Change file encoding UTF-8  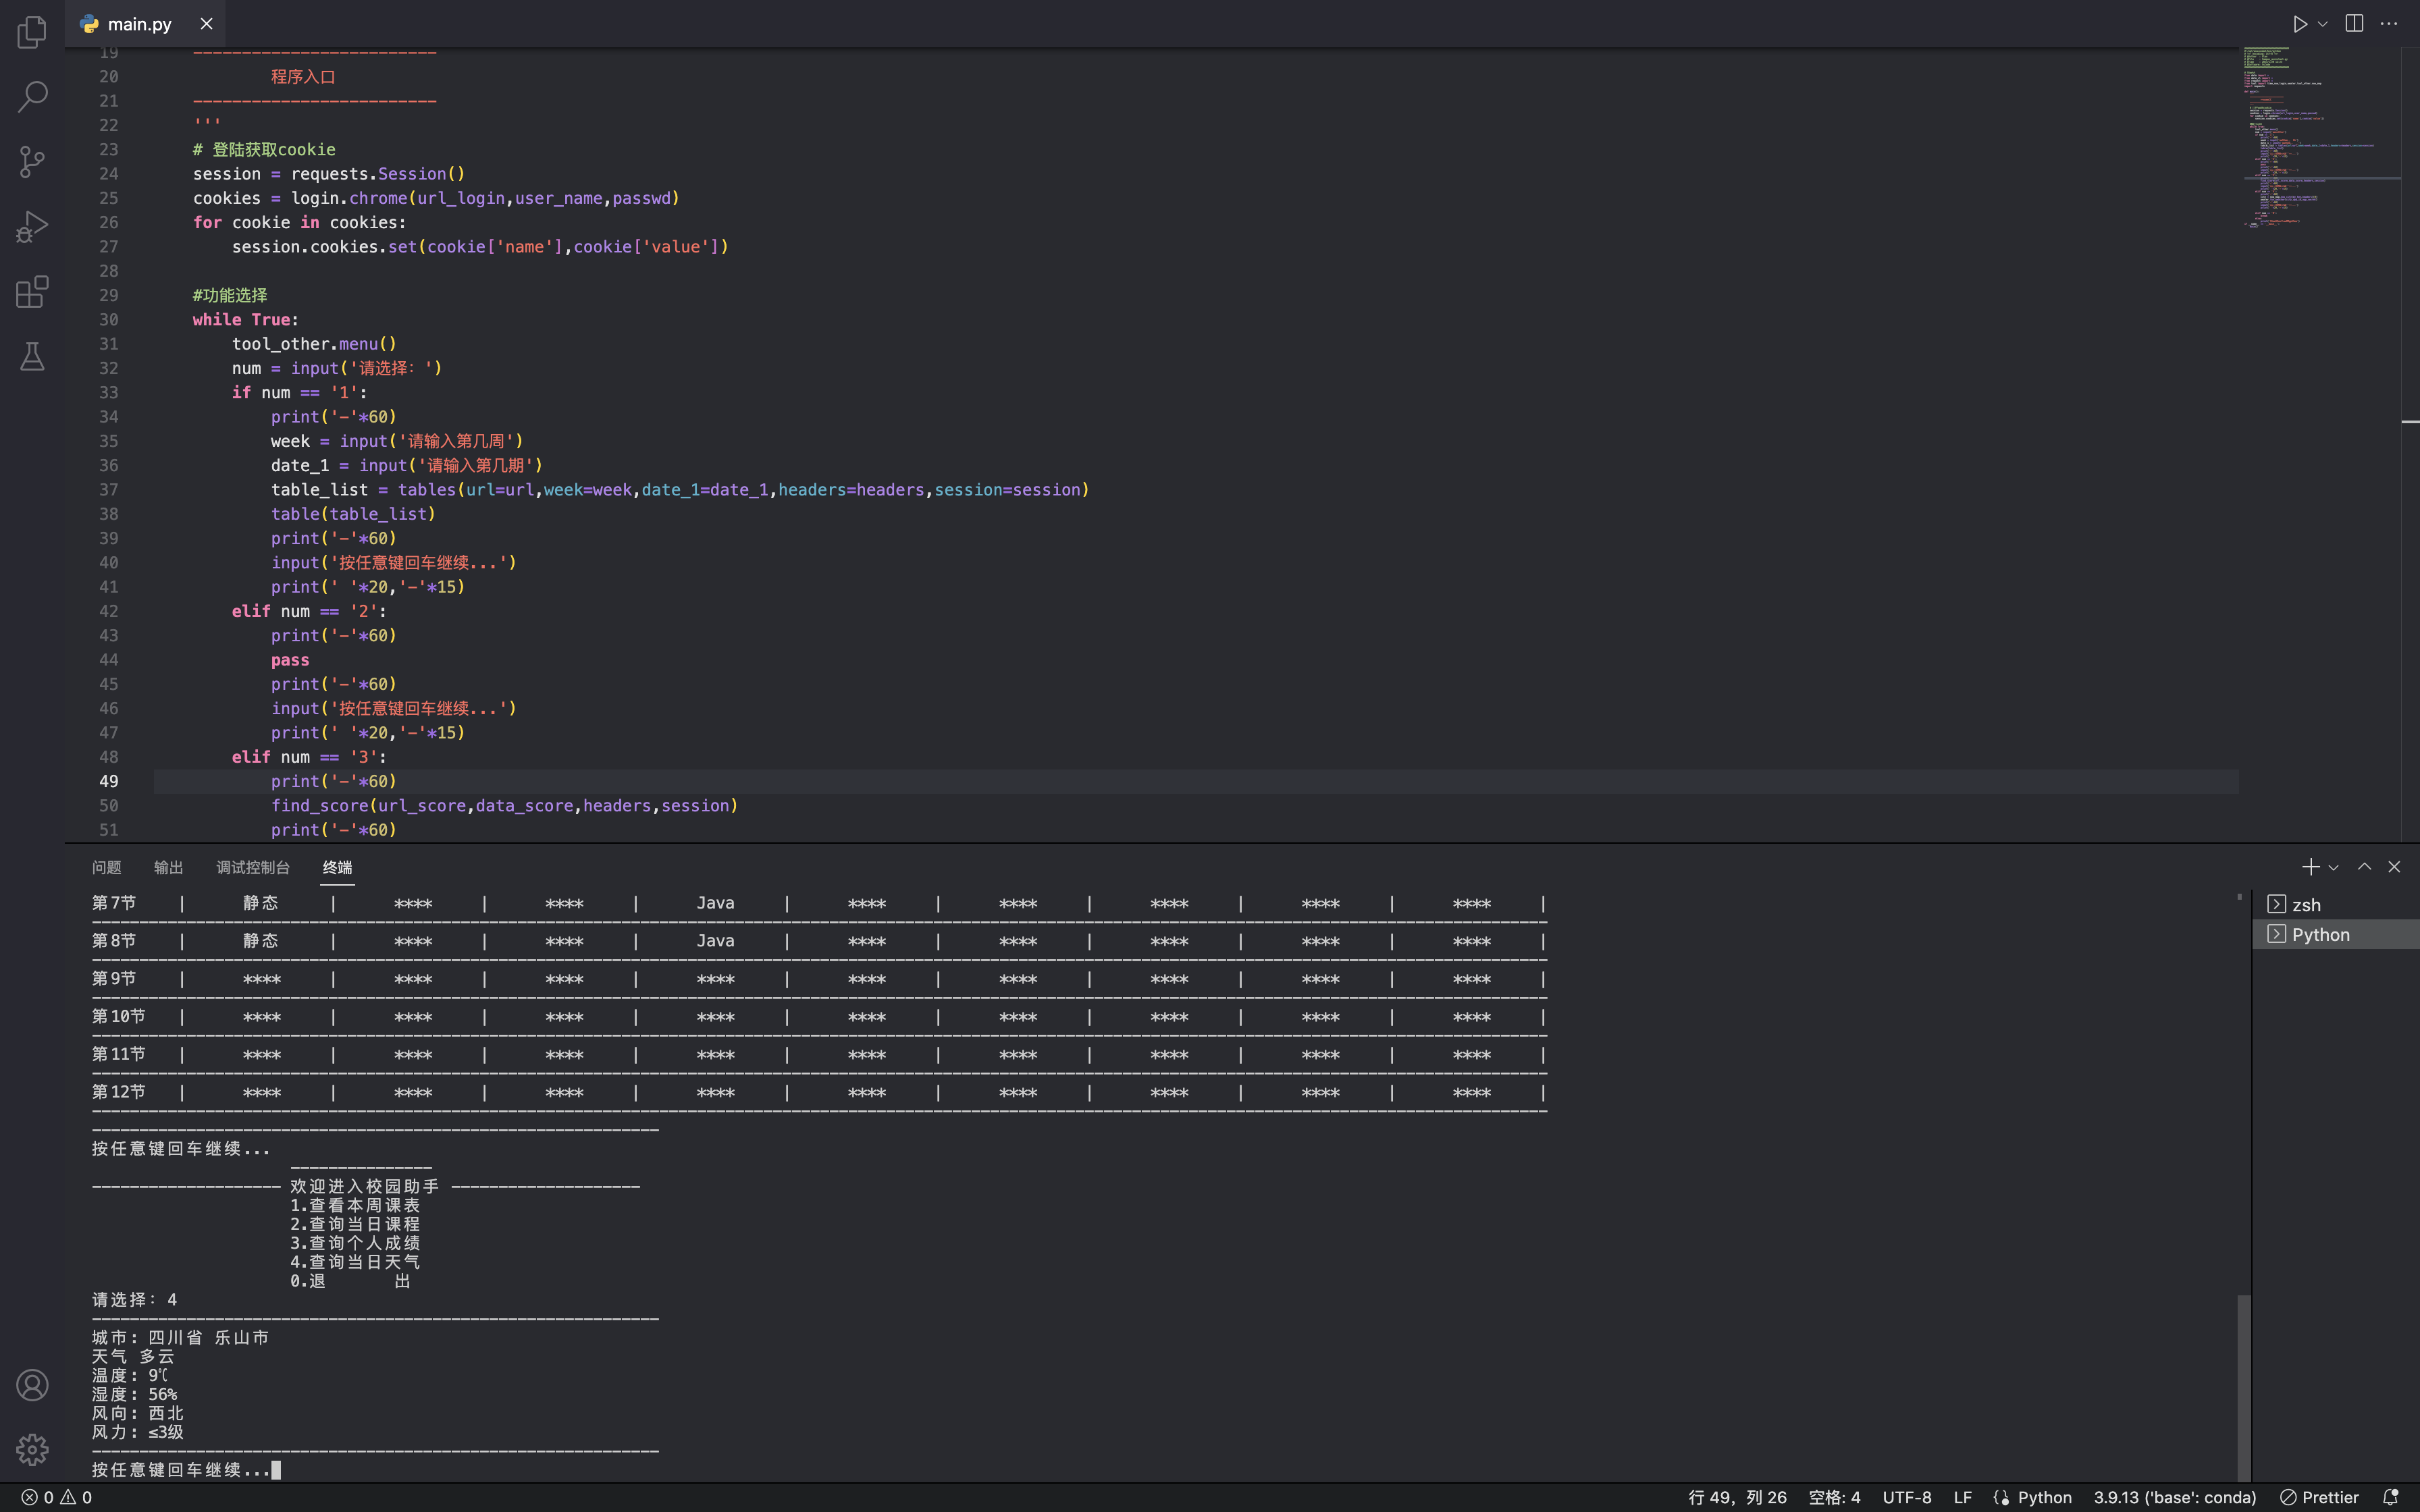[x=1907, y=1497]
